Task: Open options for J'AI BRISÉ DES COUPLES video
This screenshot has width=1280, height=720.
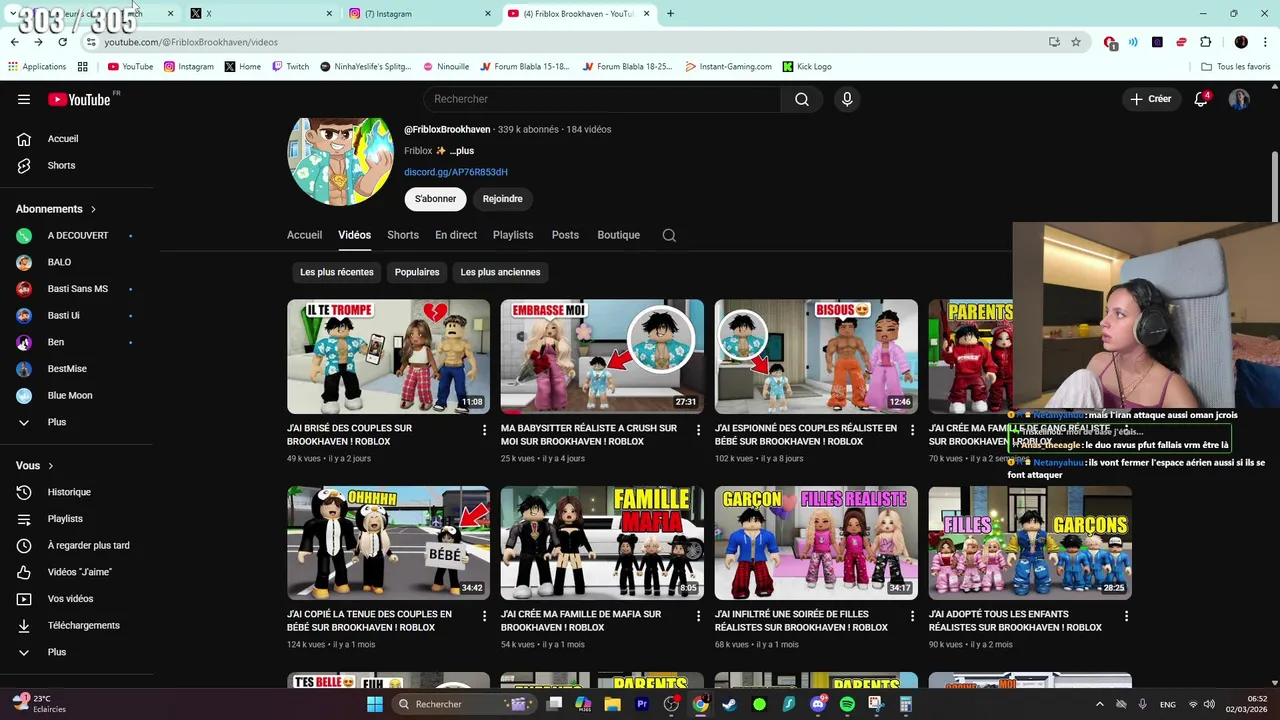Action: pos(484,430)
